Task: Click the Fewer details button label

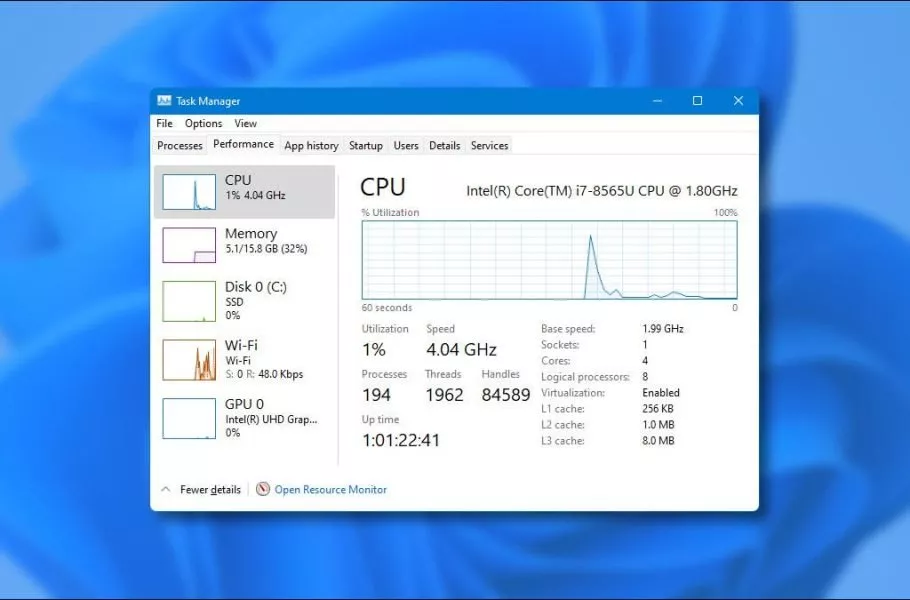Action: pyautogui.click(x=210, y=489)
